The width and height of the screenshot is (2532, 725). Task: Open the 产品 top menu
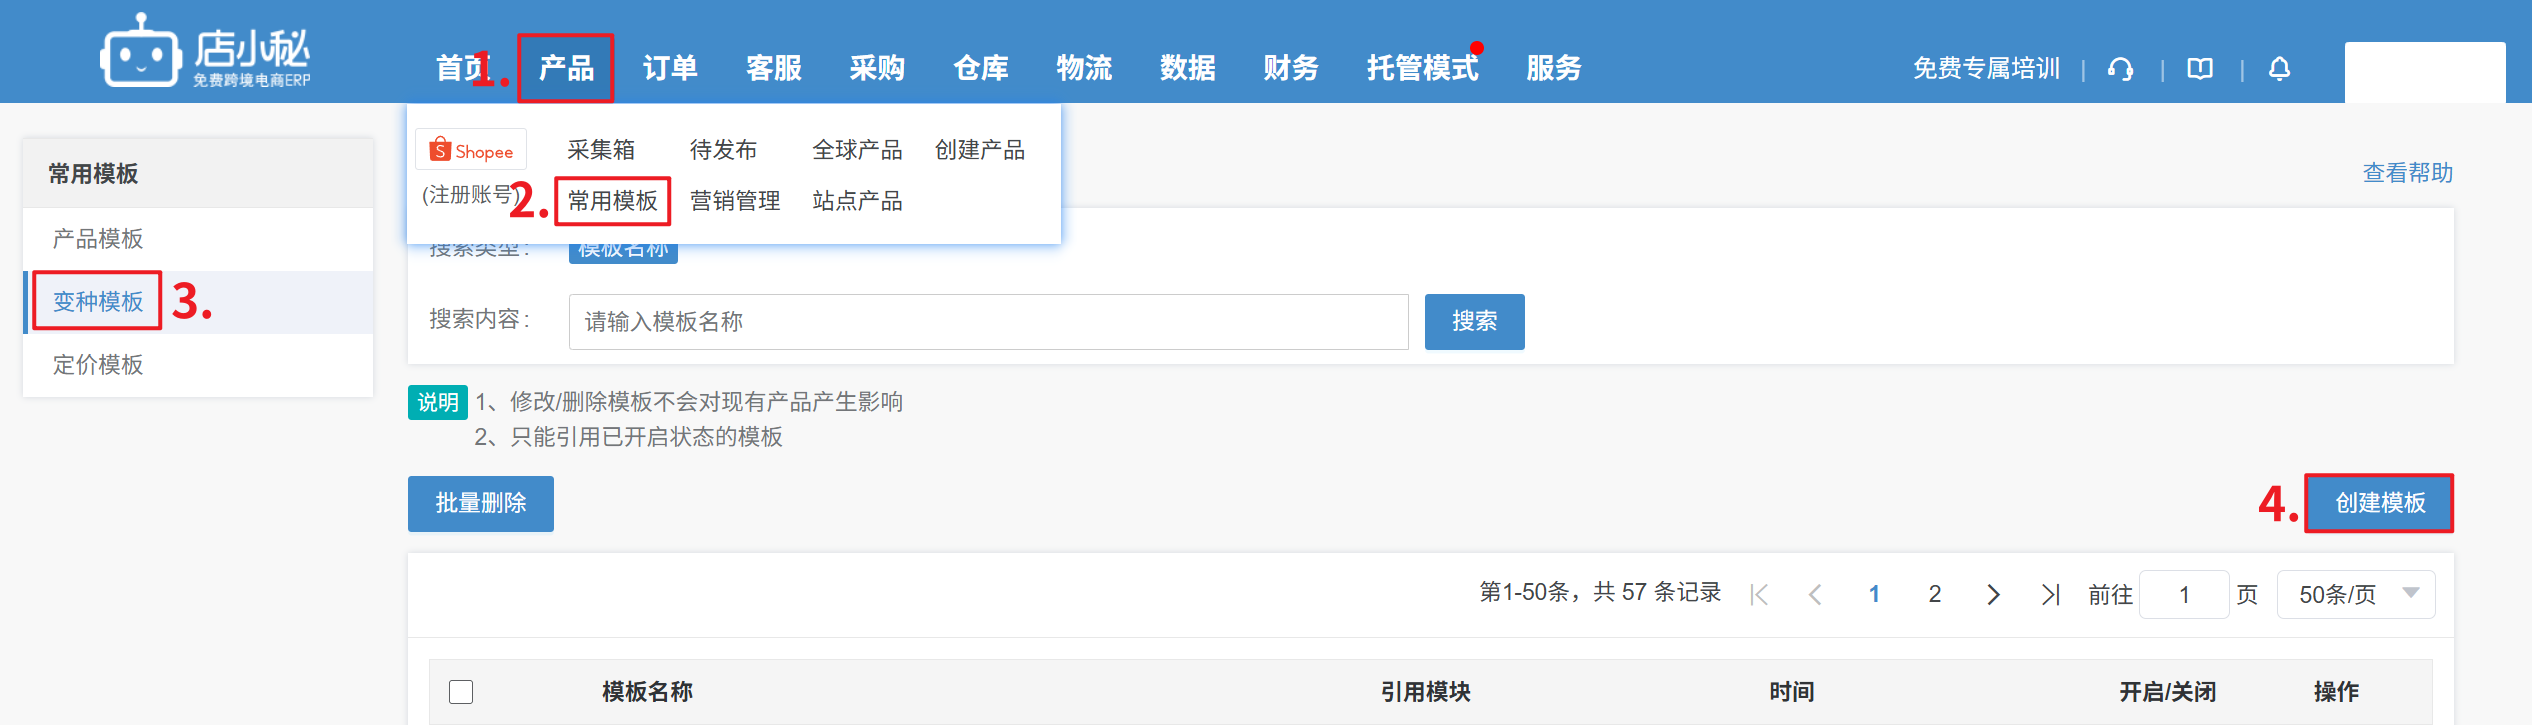pos(566,68)
